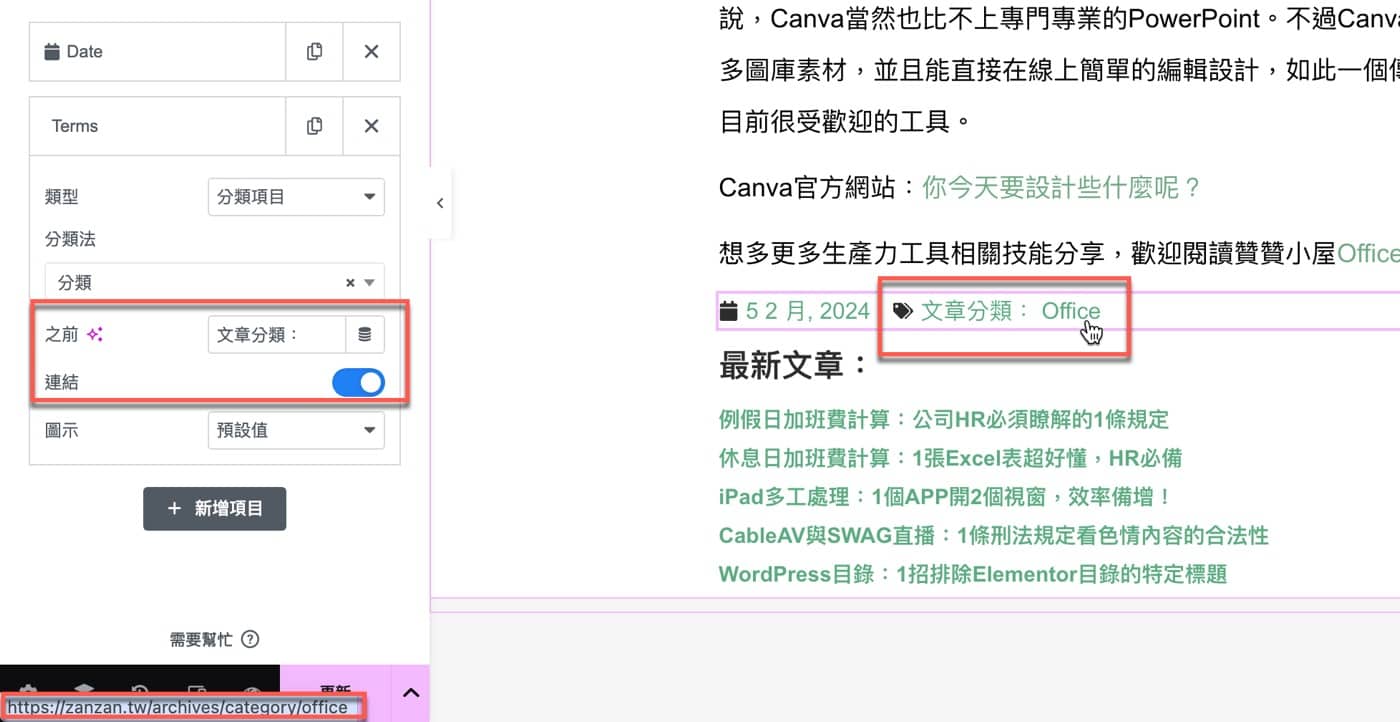The height and width of the screenshot is (722, 1400).
Task: Select the 最新文章 heading
Action: tap(795, 365)
